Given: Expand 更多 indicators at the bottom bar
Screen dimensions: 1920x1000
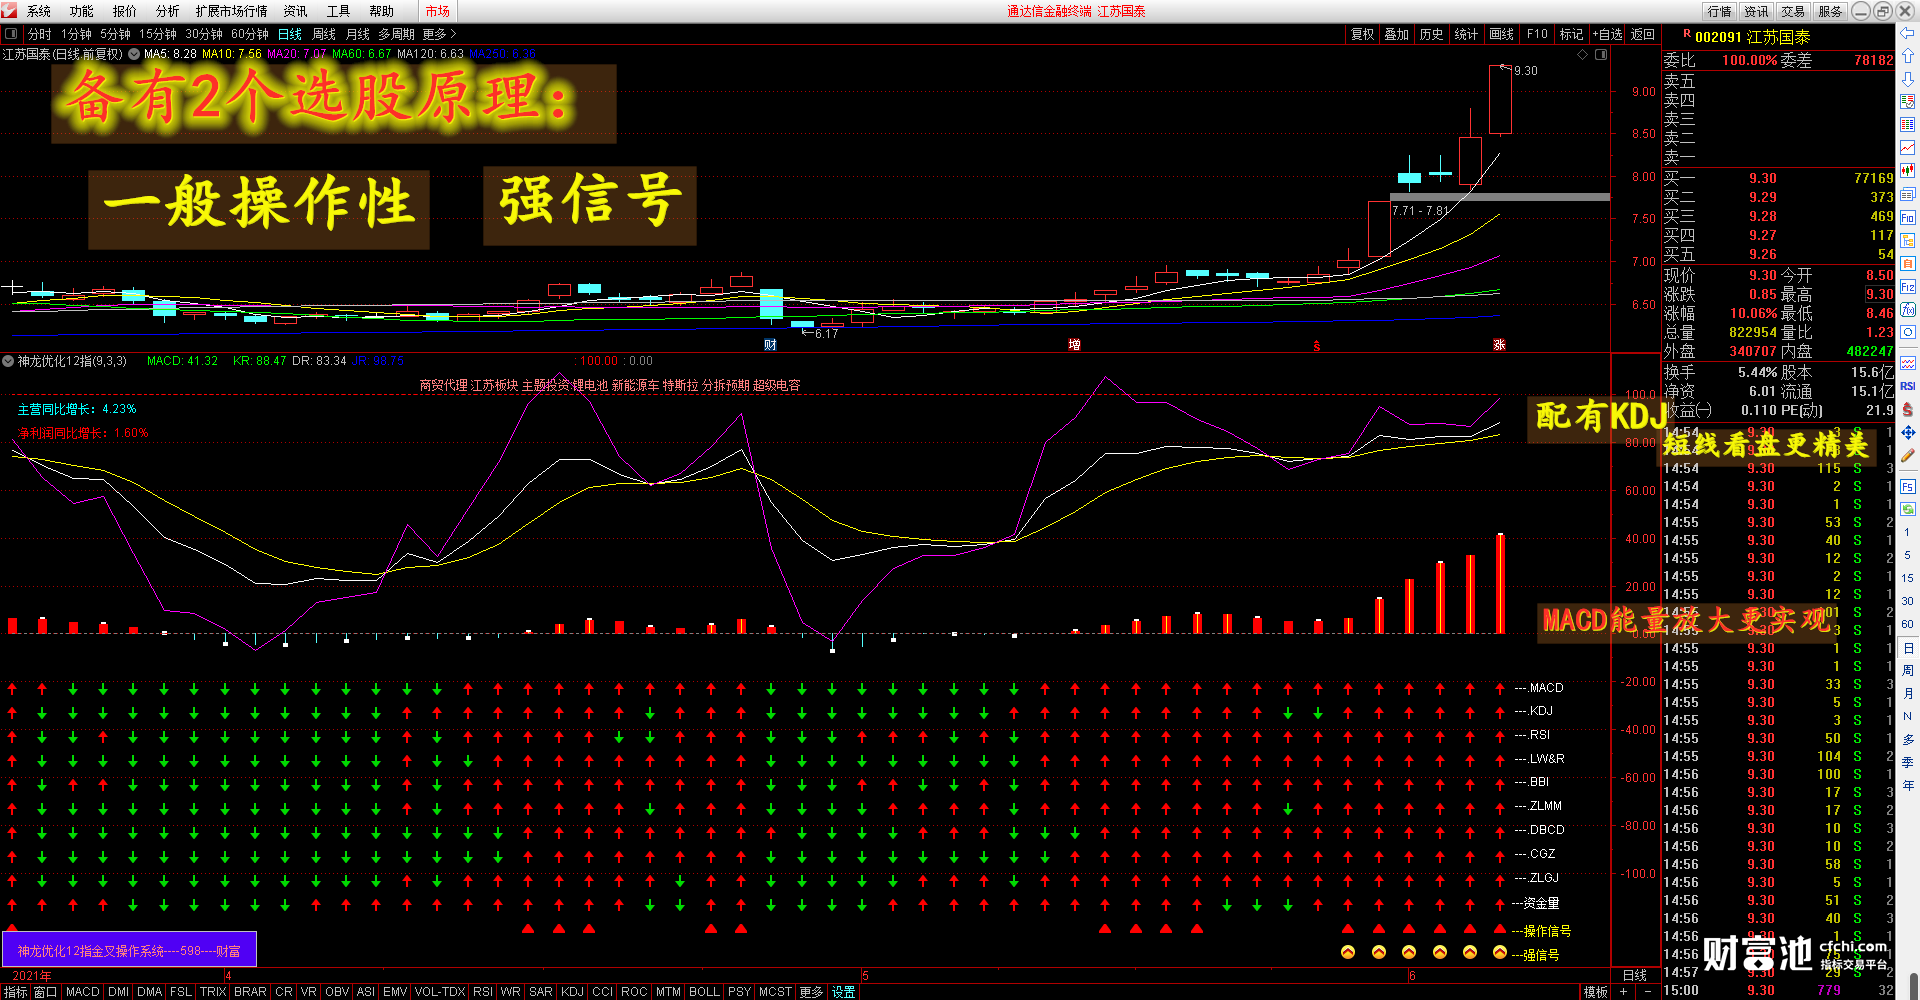Looking at the screenshot, I should 811,992.
